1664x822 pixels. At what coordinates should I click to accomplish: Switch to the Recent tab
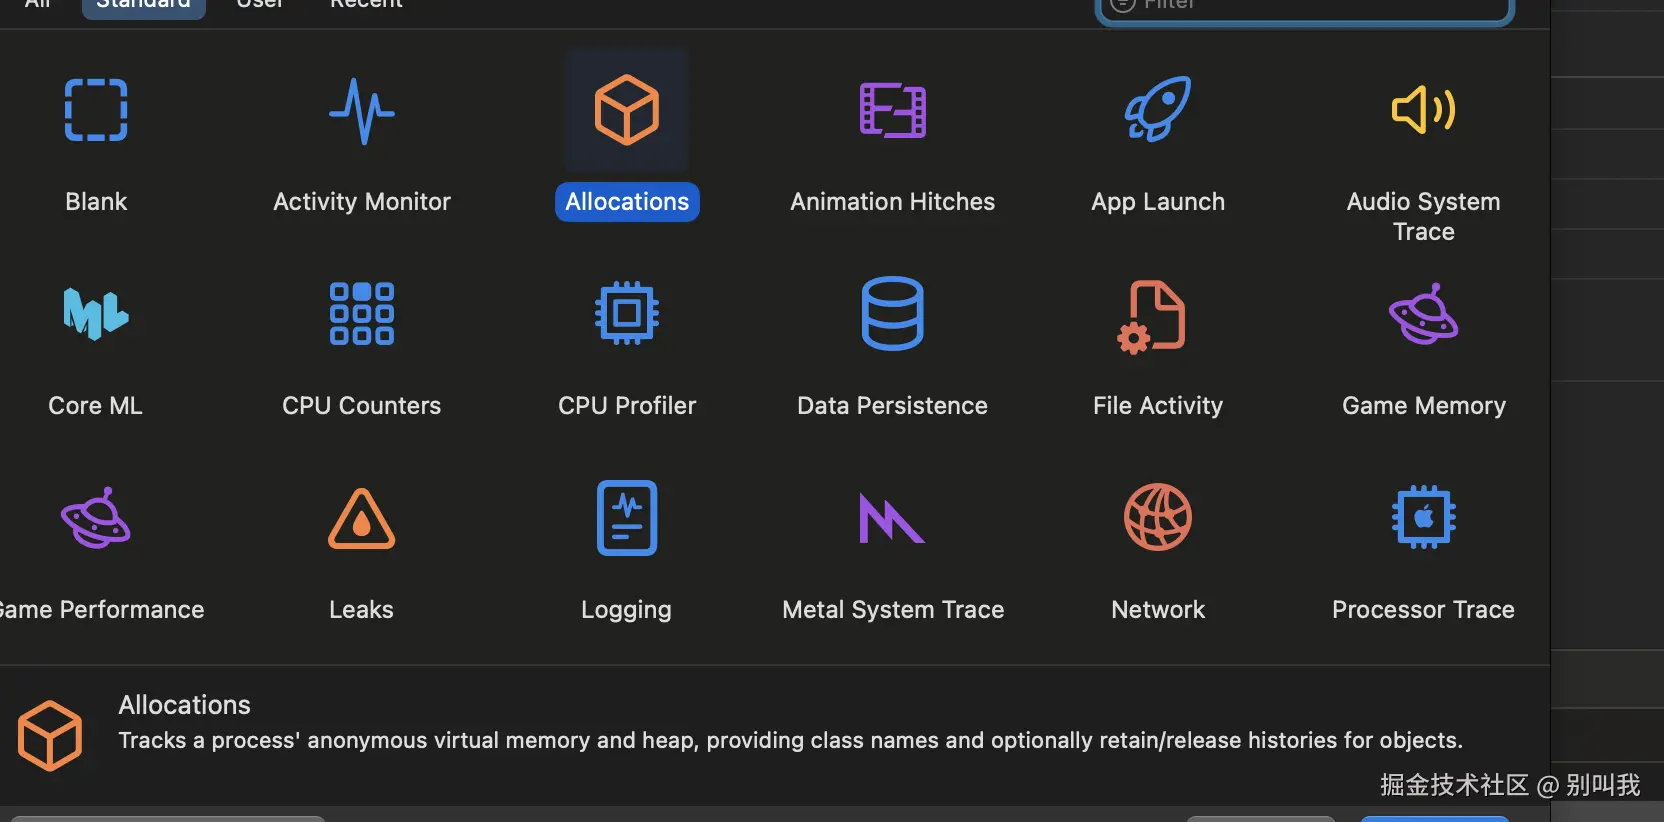367,5
